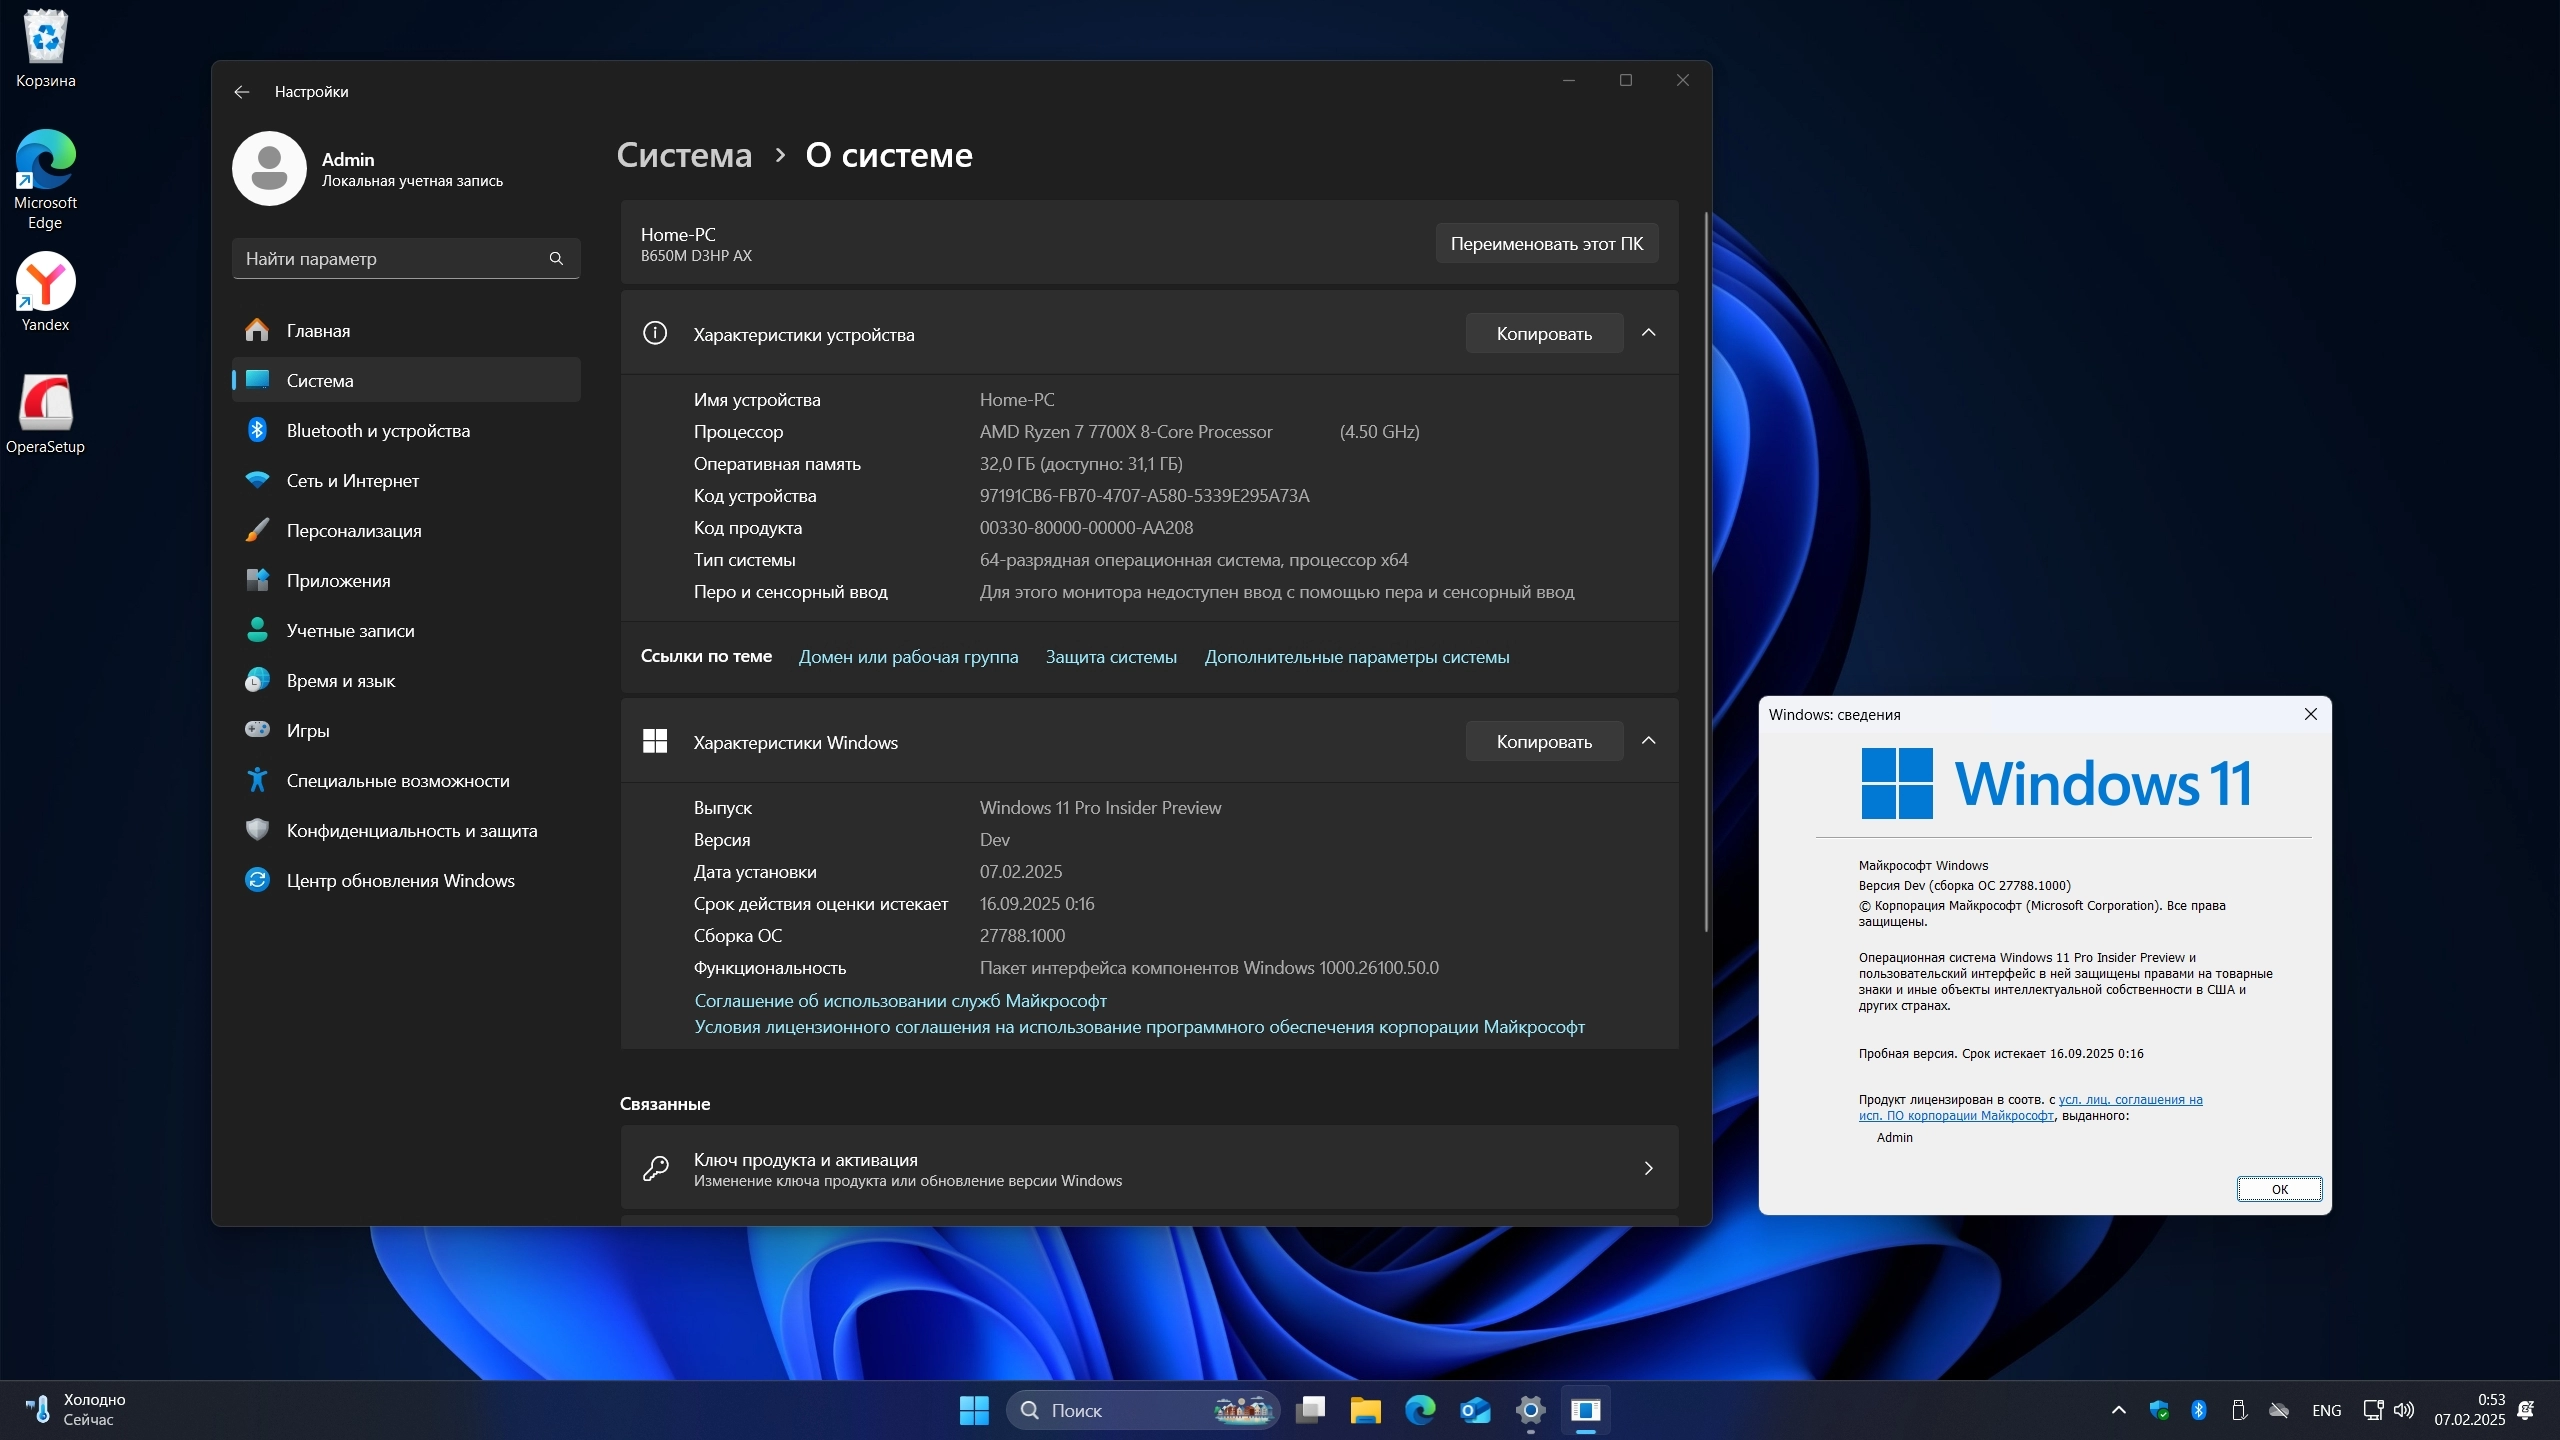The height and width of the screenshot is (1440, 2560).
Task: Open File Explorer from taskbar
Action: pos(1365,1410)
